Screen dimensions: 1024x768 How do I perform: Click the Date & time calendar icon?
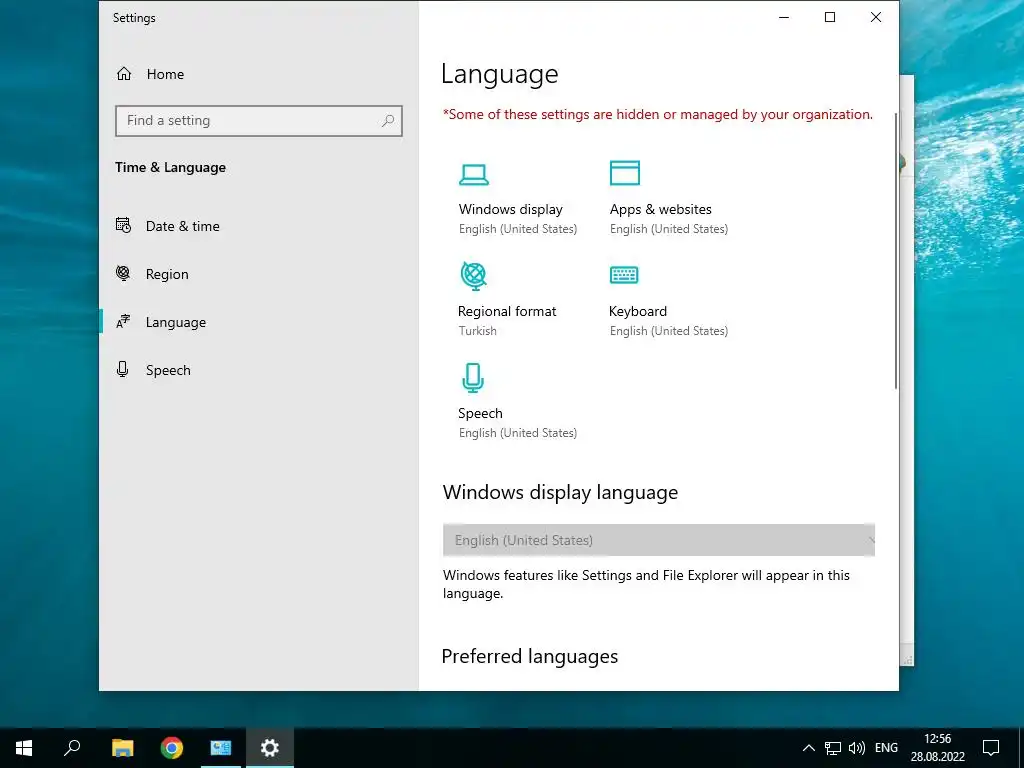pyautogui.click(x=123, y=225)
